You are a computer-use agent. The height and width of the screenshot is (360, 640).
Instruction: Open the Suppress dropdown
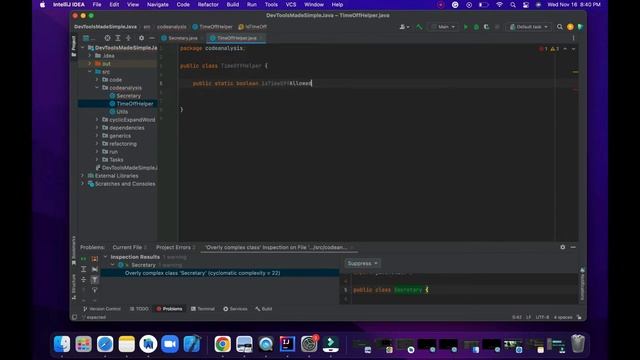[362, 263]
